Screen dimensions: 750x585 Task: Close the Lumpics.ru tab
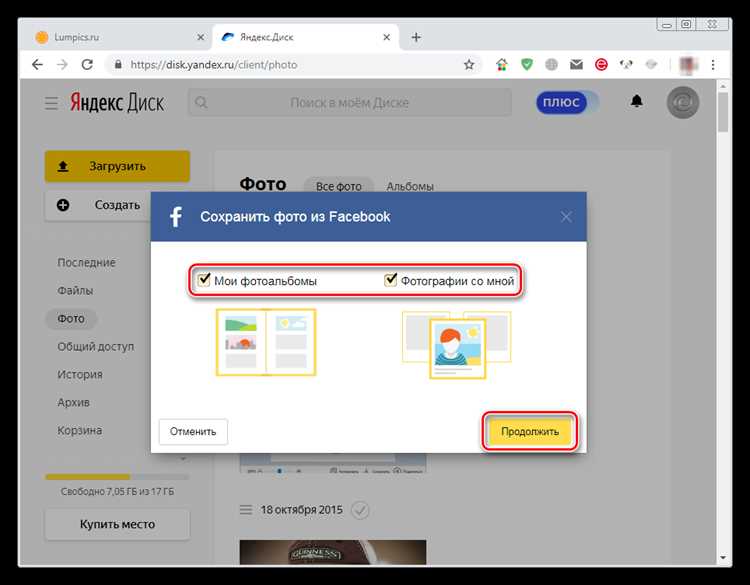click(x=201, y=37)
